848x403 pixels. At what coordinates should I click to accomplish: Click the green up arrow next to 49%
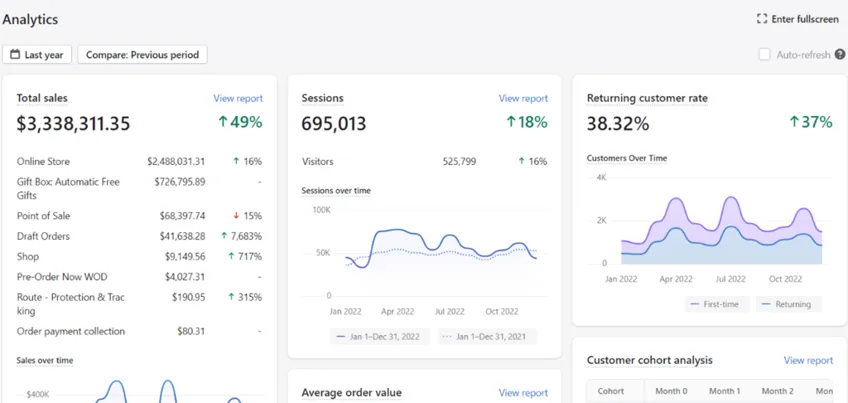(223, 122)
